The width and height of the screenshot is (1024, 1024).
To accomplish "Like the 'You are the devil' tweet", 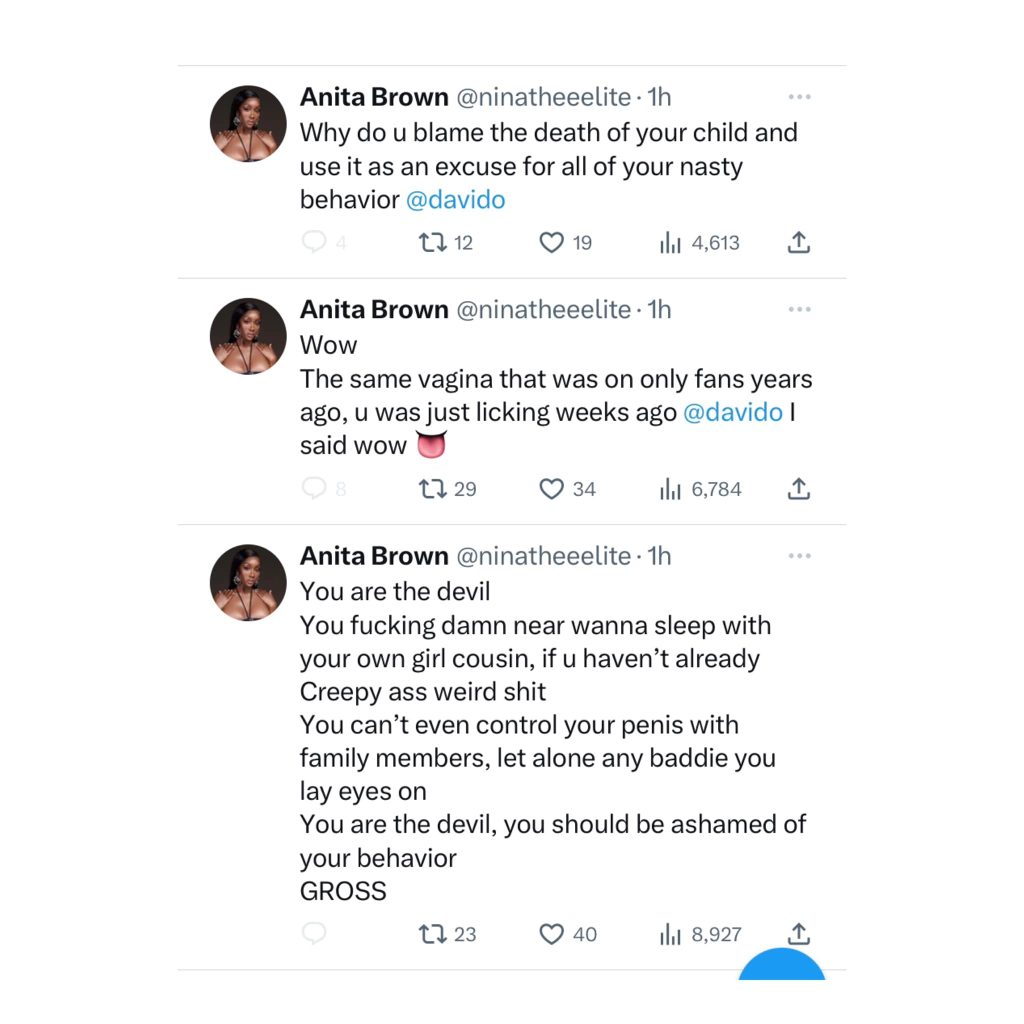I will [x=552, y=934].
